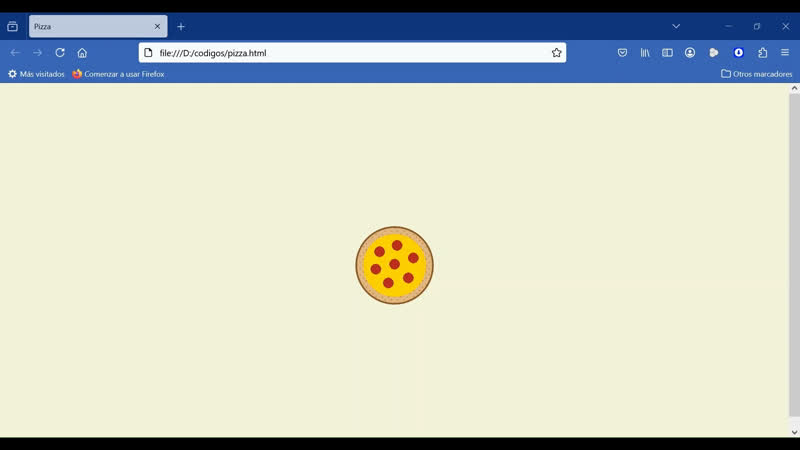Open the Firefox account icon
Image resolution: width=800 pixels, height=450 pixels.
pos(690,53)
